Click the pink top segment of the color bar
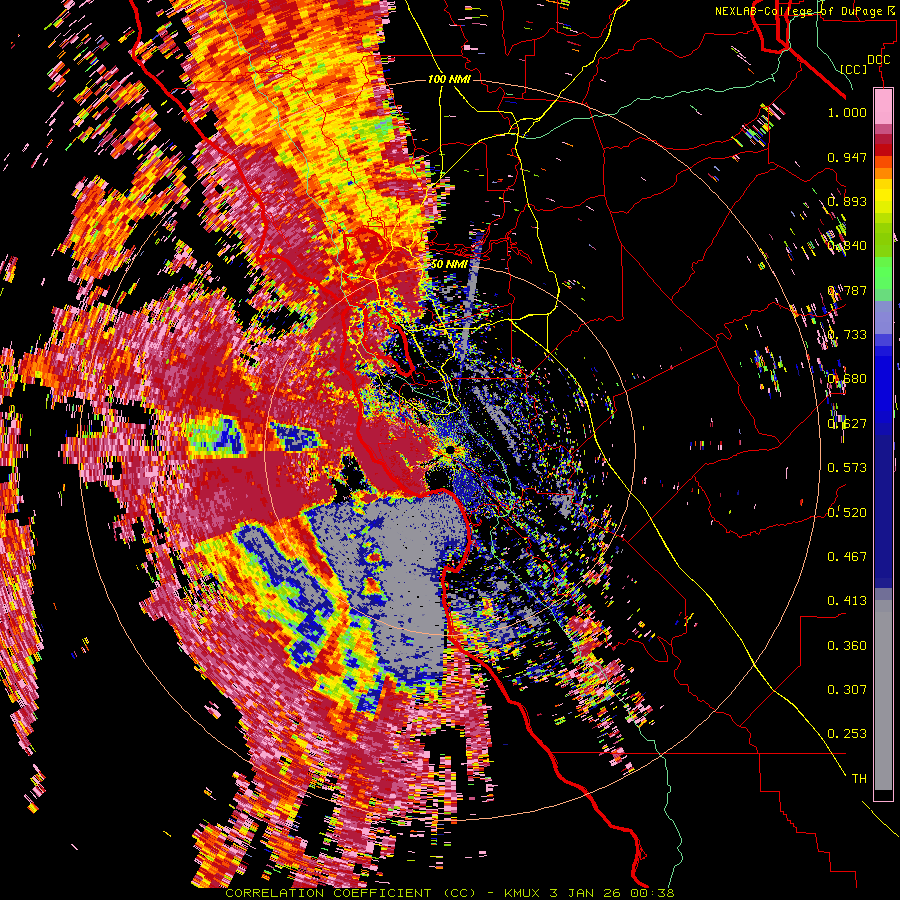Viewport: 900px width, 900px height. click(883, 107)
